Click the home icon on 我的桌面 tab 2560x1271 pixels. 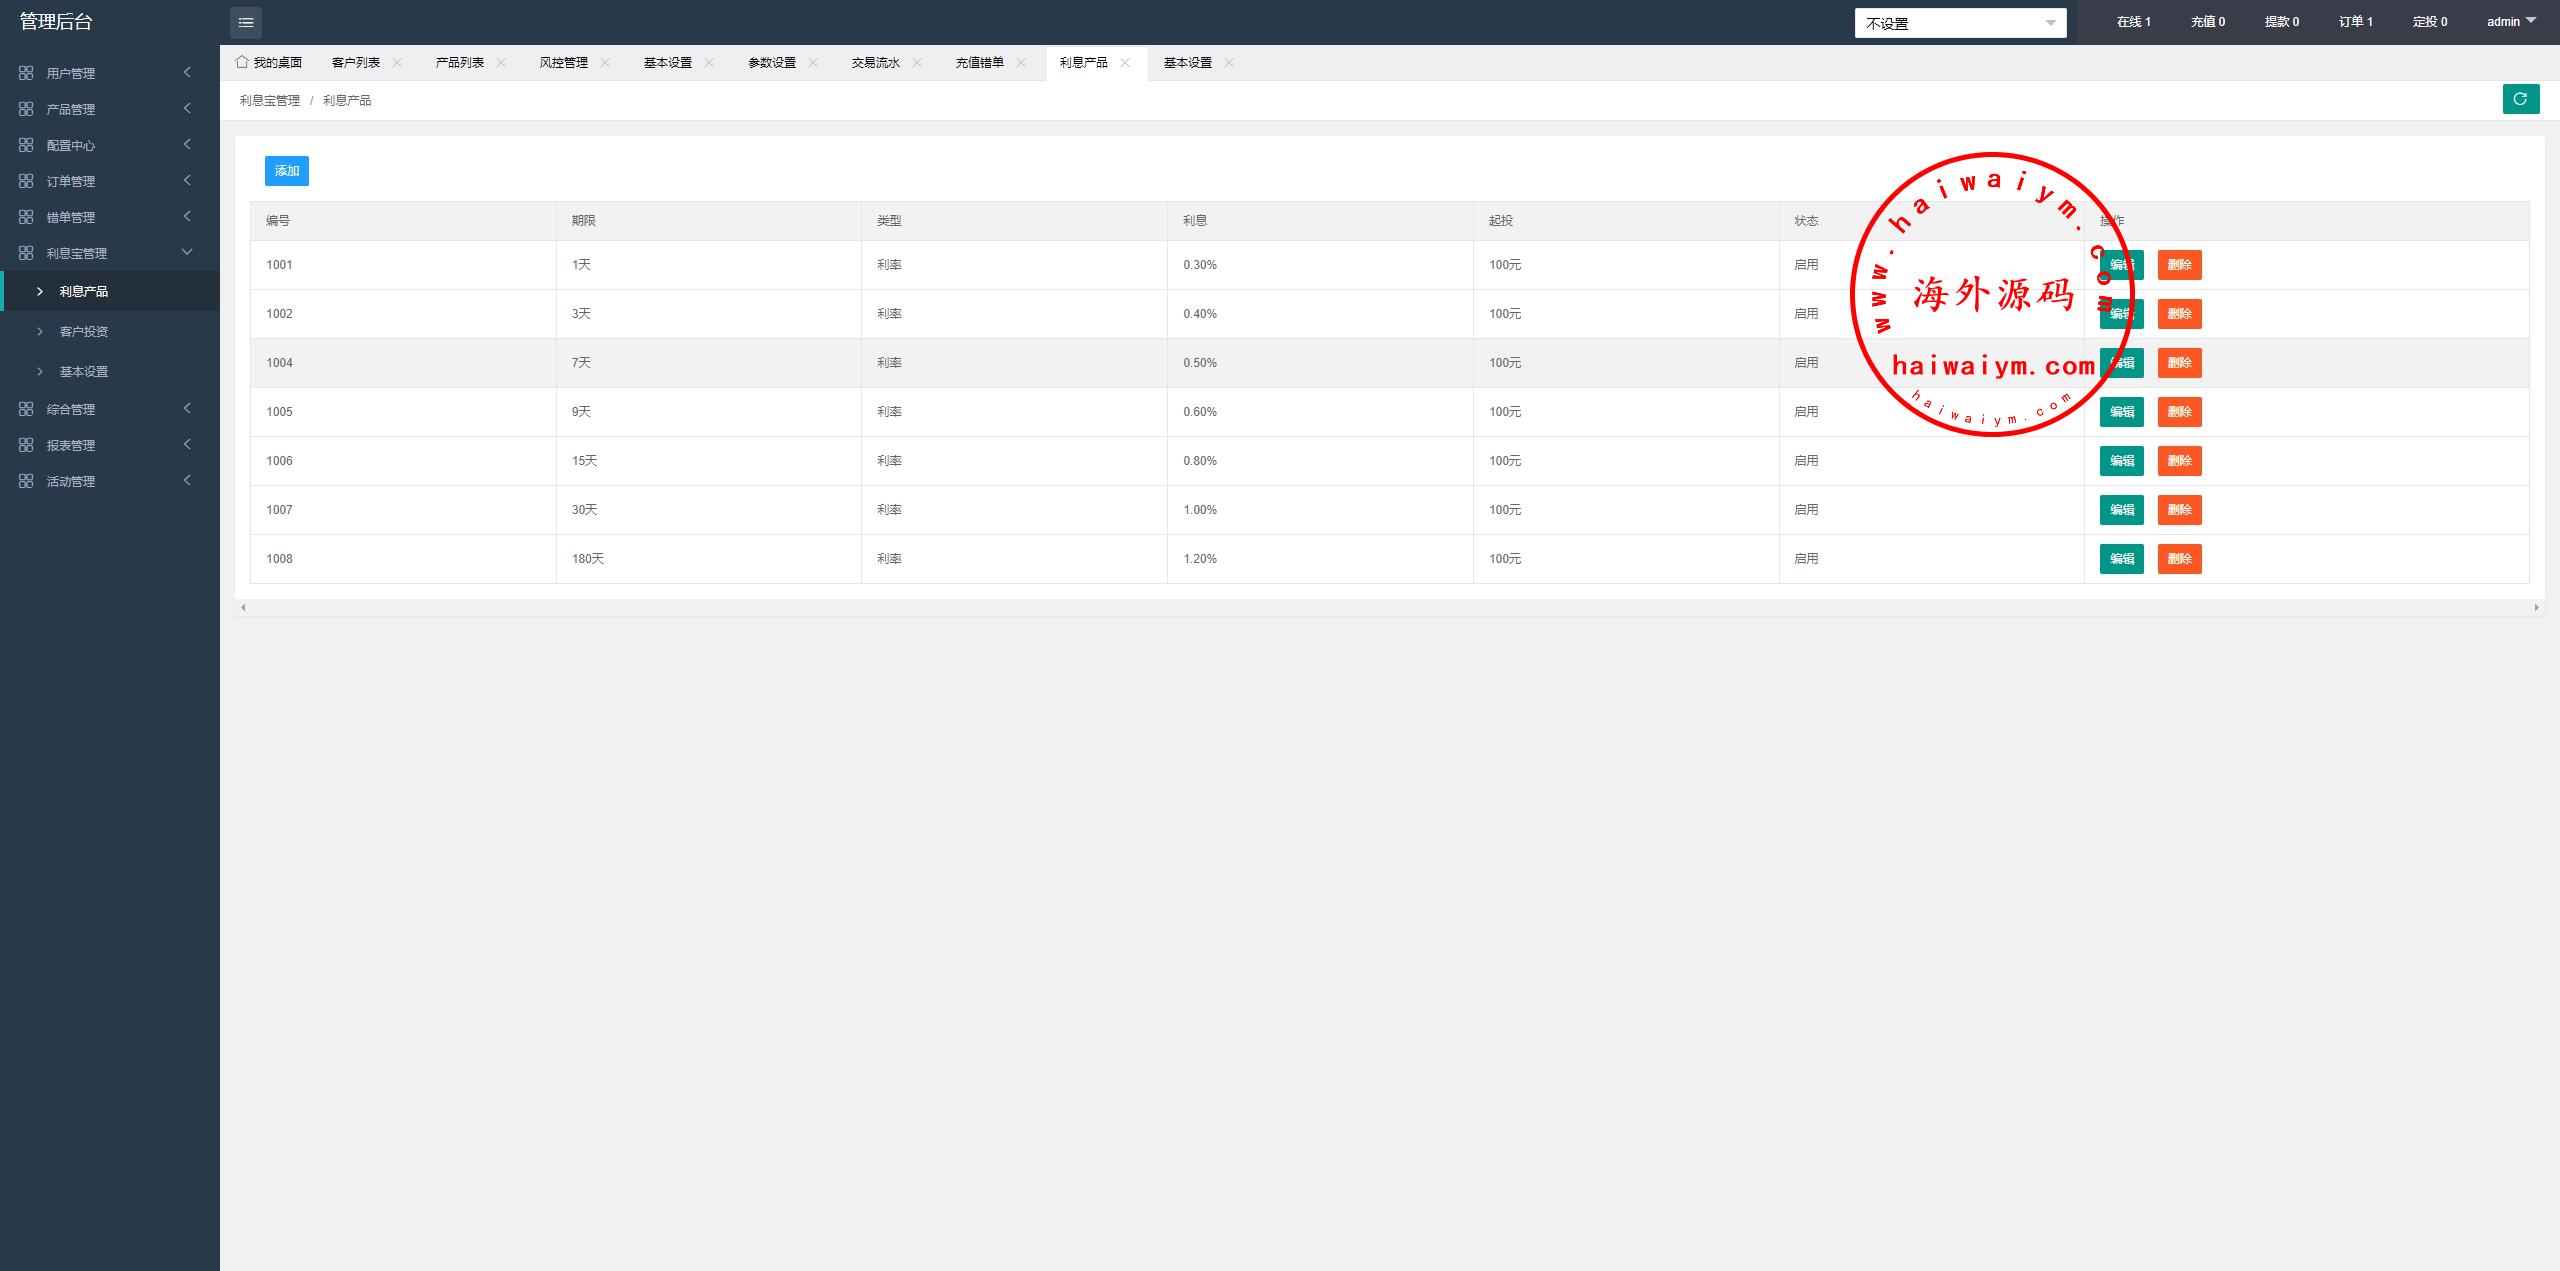pos(242,62)
